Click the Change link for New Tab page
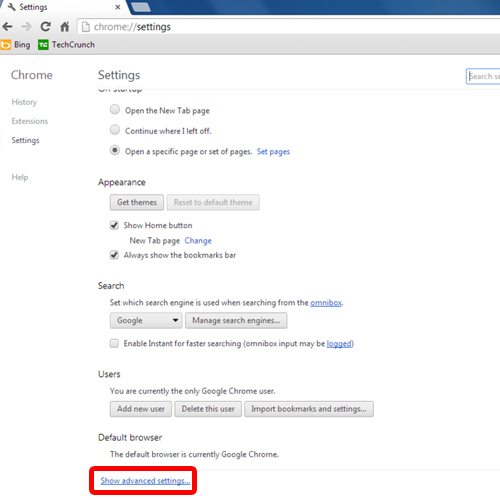Viewport: 500px width, 500px height. (x=198, y=240)
